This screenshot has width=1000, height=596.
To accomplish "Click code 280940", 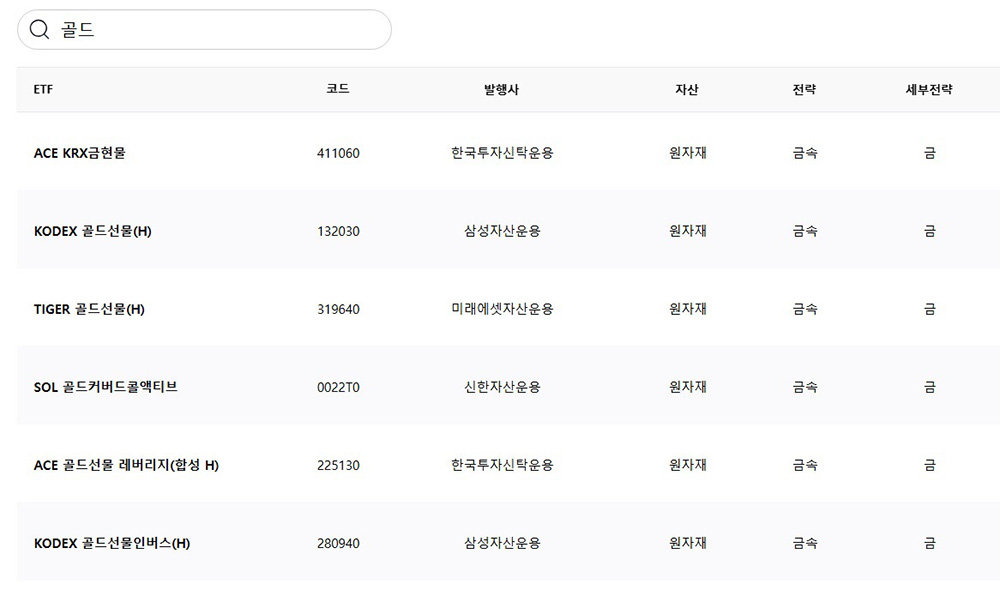I will (338, 543).
